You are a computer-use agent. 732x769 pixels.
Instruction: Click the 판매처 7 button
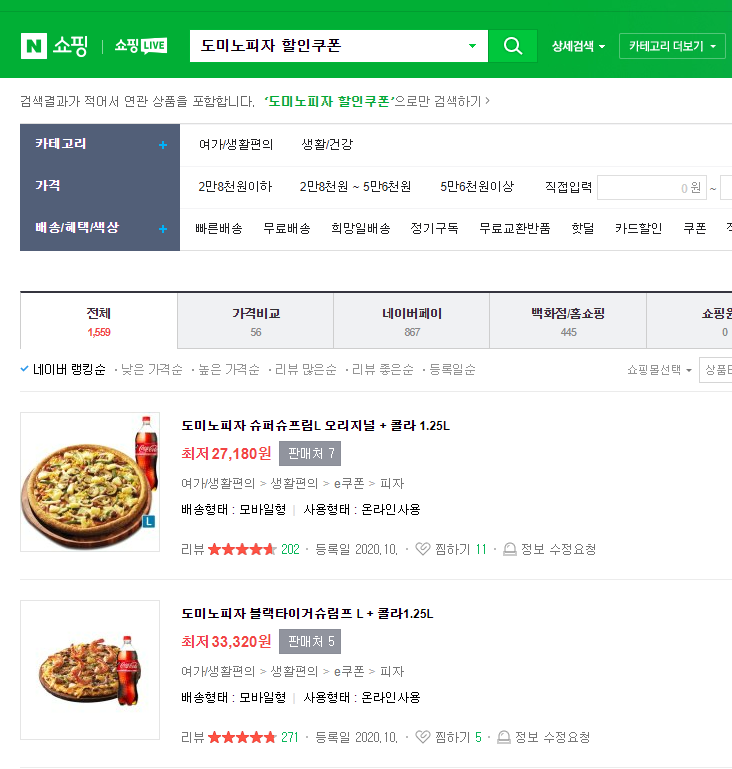coord(310,453)
